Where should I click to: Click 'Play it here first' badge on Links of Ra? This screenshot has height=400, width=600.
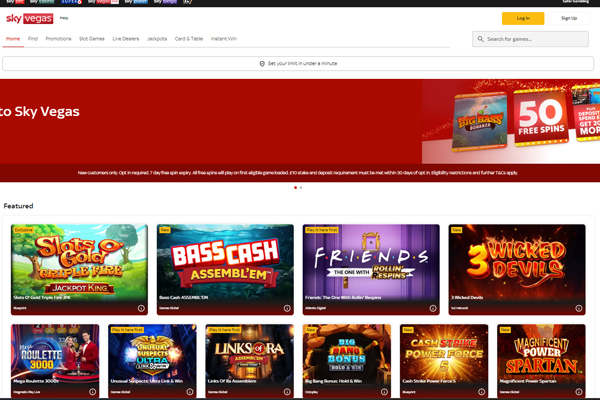click(x=225, y=330)
